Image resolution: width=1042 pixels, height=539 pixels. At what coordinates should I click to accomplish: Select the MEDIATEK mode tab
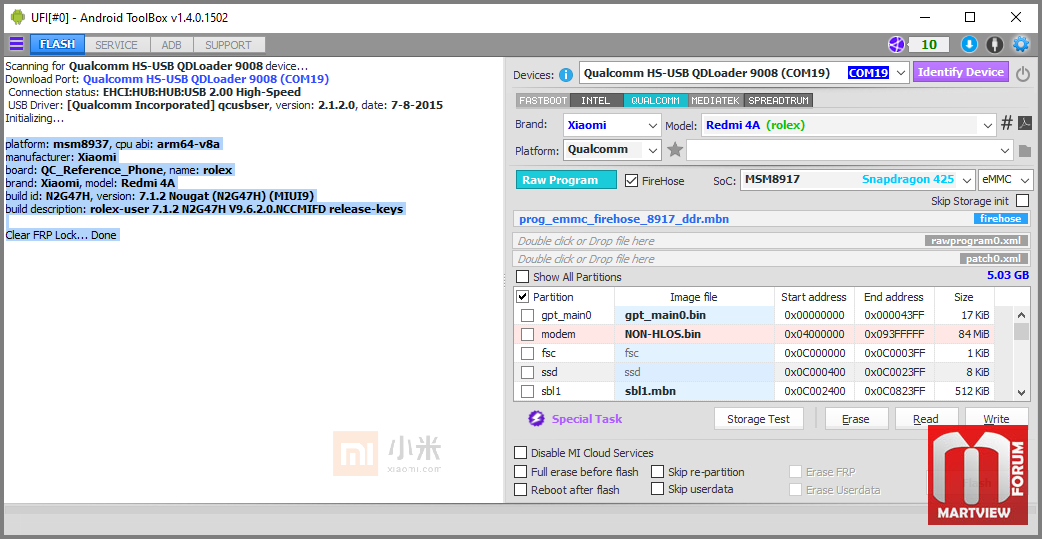click(x=716, y=100)
